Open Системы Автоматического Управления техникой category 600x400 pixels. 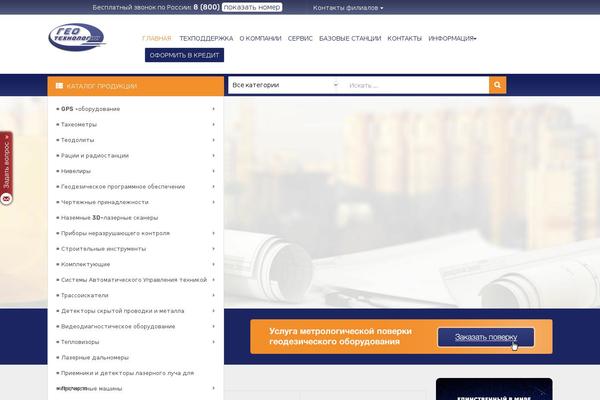click(x=134, y=280)
